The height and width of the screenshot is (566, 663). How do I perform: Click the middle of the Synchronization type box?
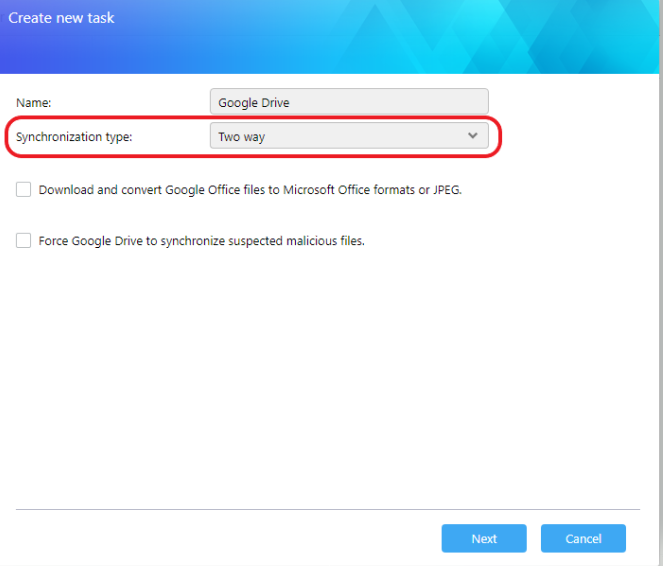pyautogui.click(x=349, y=136)
